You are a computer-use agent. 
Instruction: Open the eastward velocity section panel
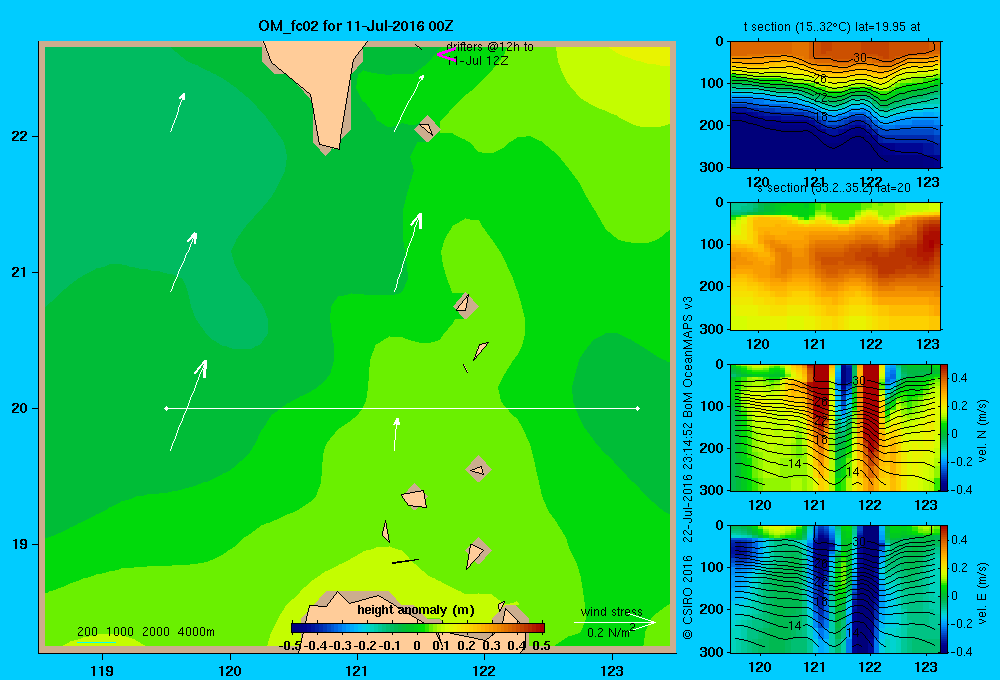pos(835,589)
